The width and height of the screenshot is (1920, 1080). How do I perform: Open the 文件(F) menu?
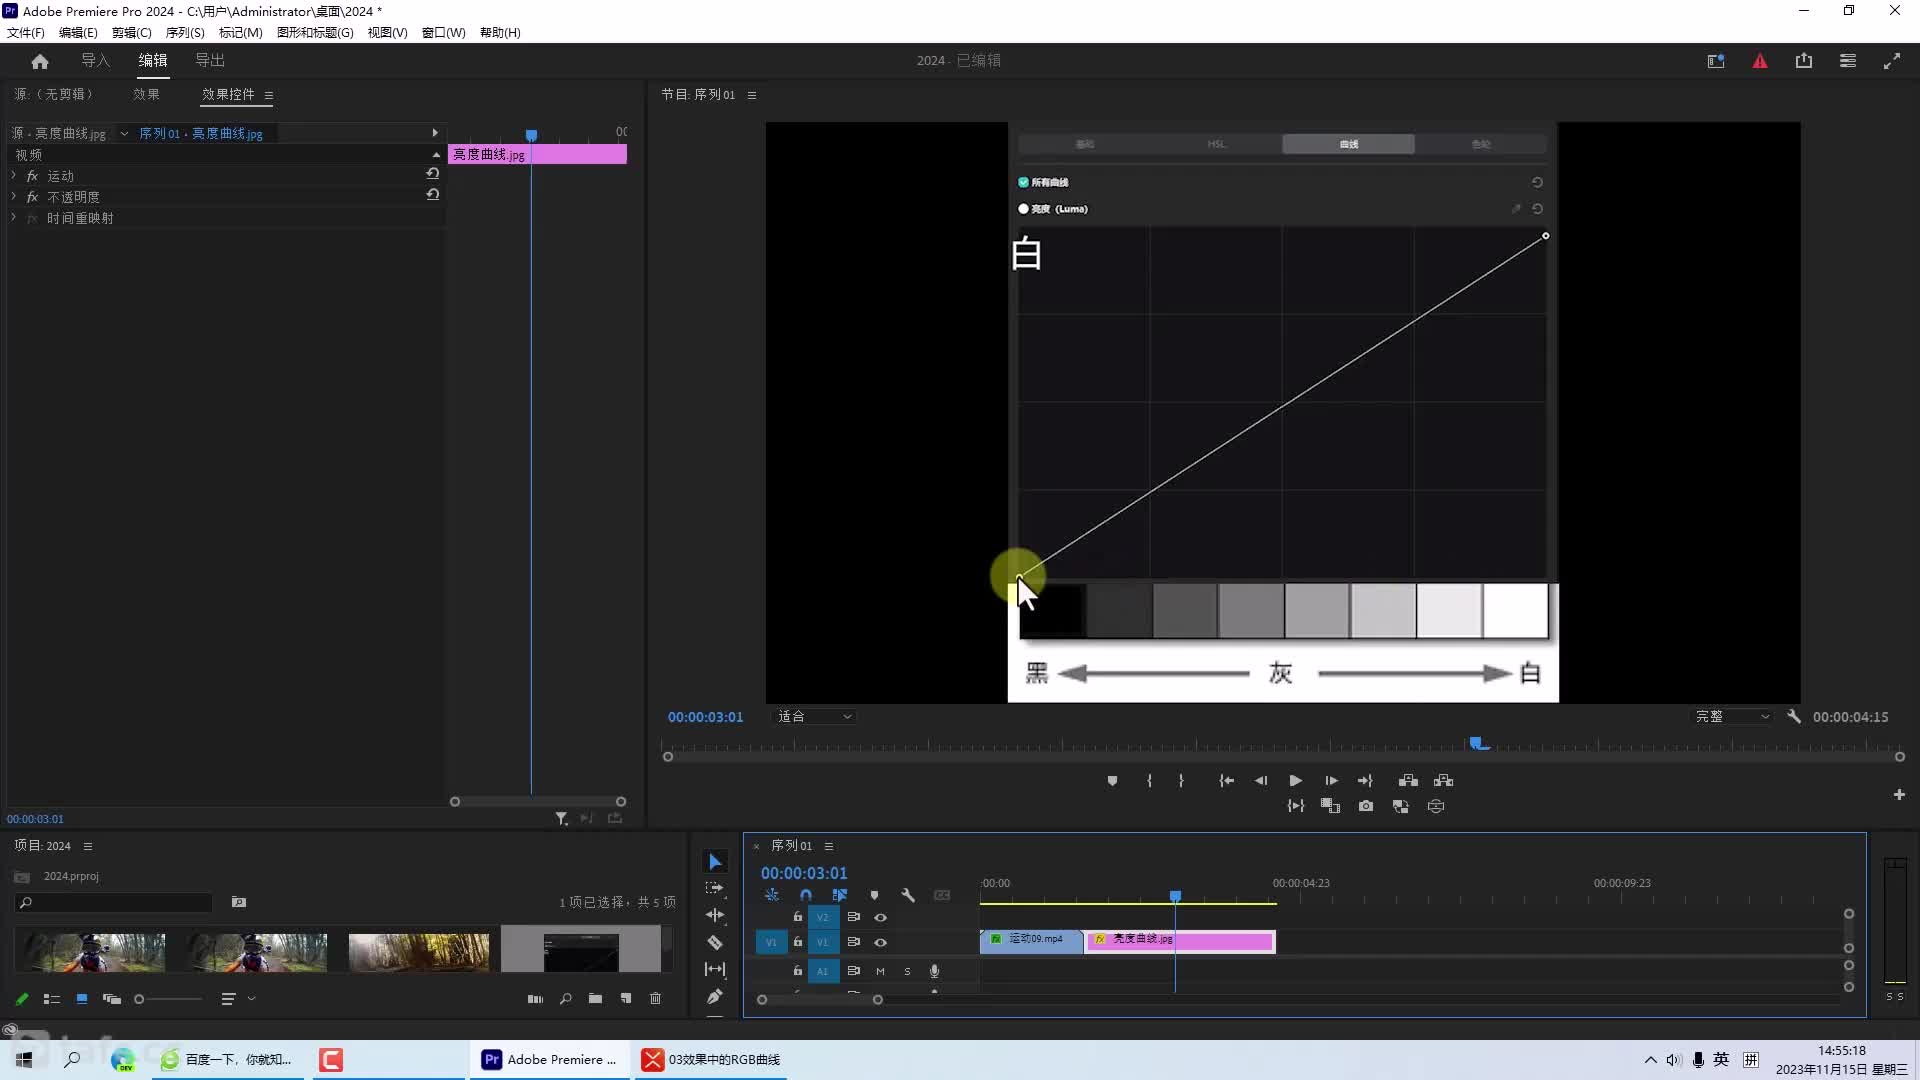26,33
